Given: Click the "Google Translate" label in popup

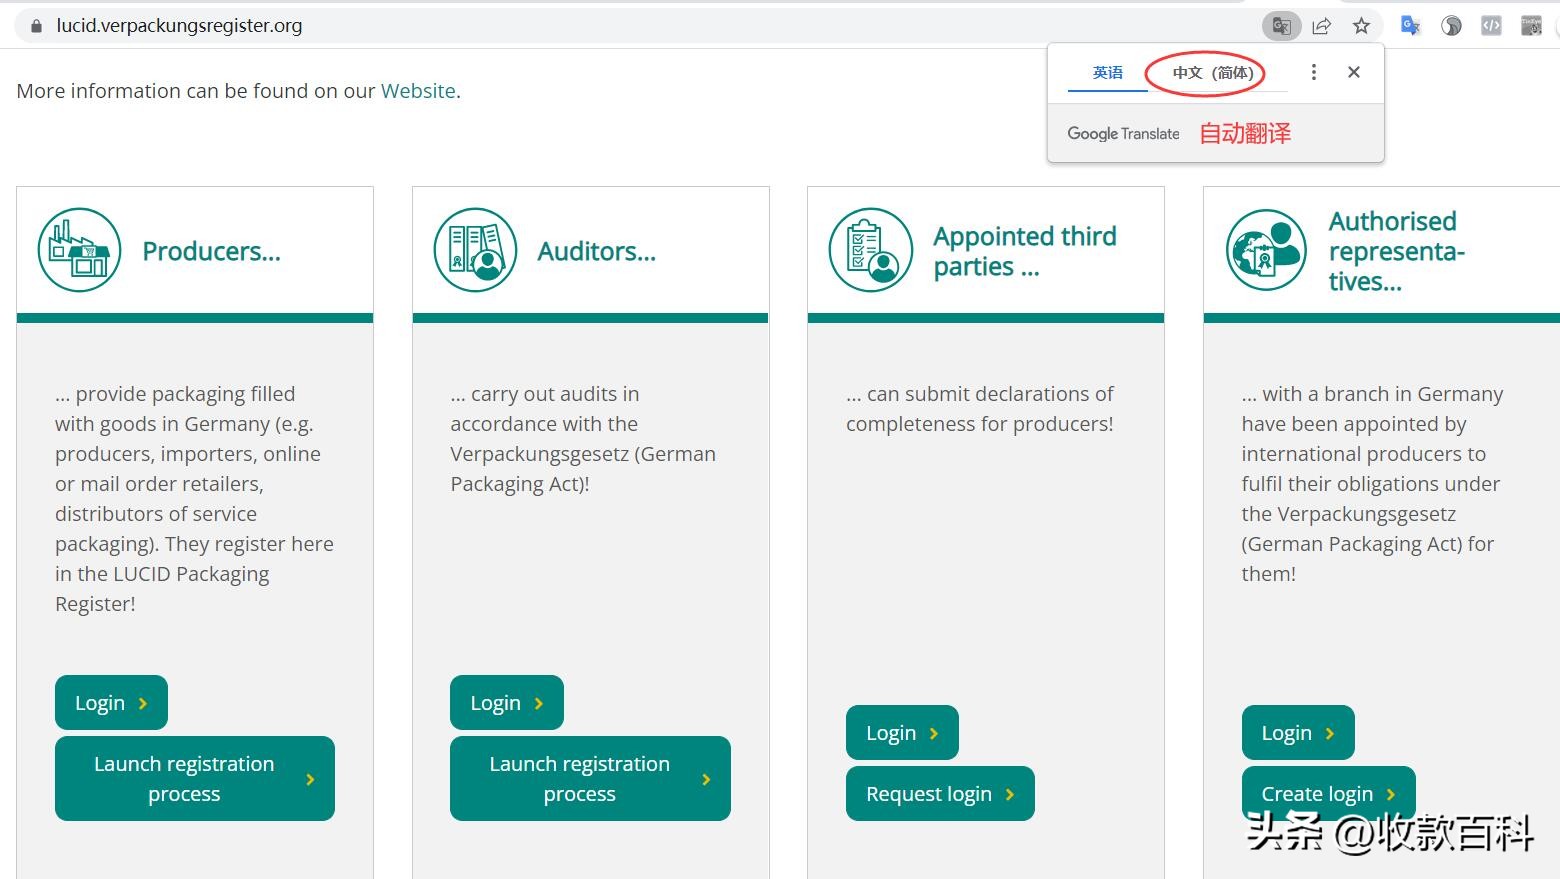Looking at the screenshot, I should 1123,134.
